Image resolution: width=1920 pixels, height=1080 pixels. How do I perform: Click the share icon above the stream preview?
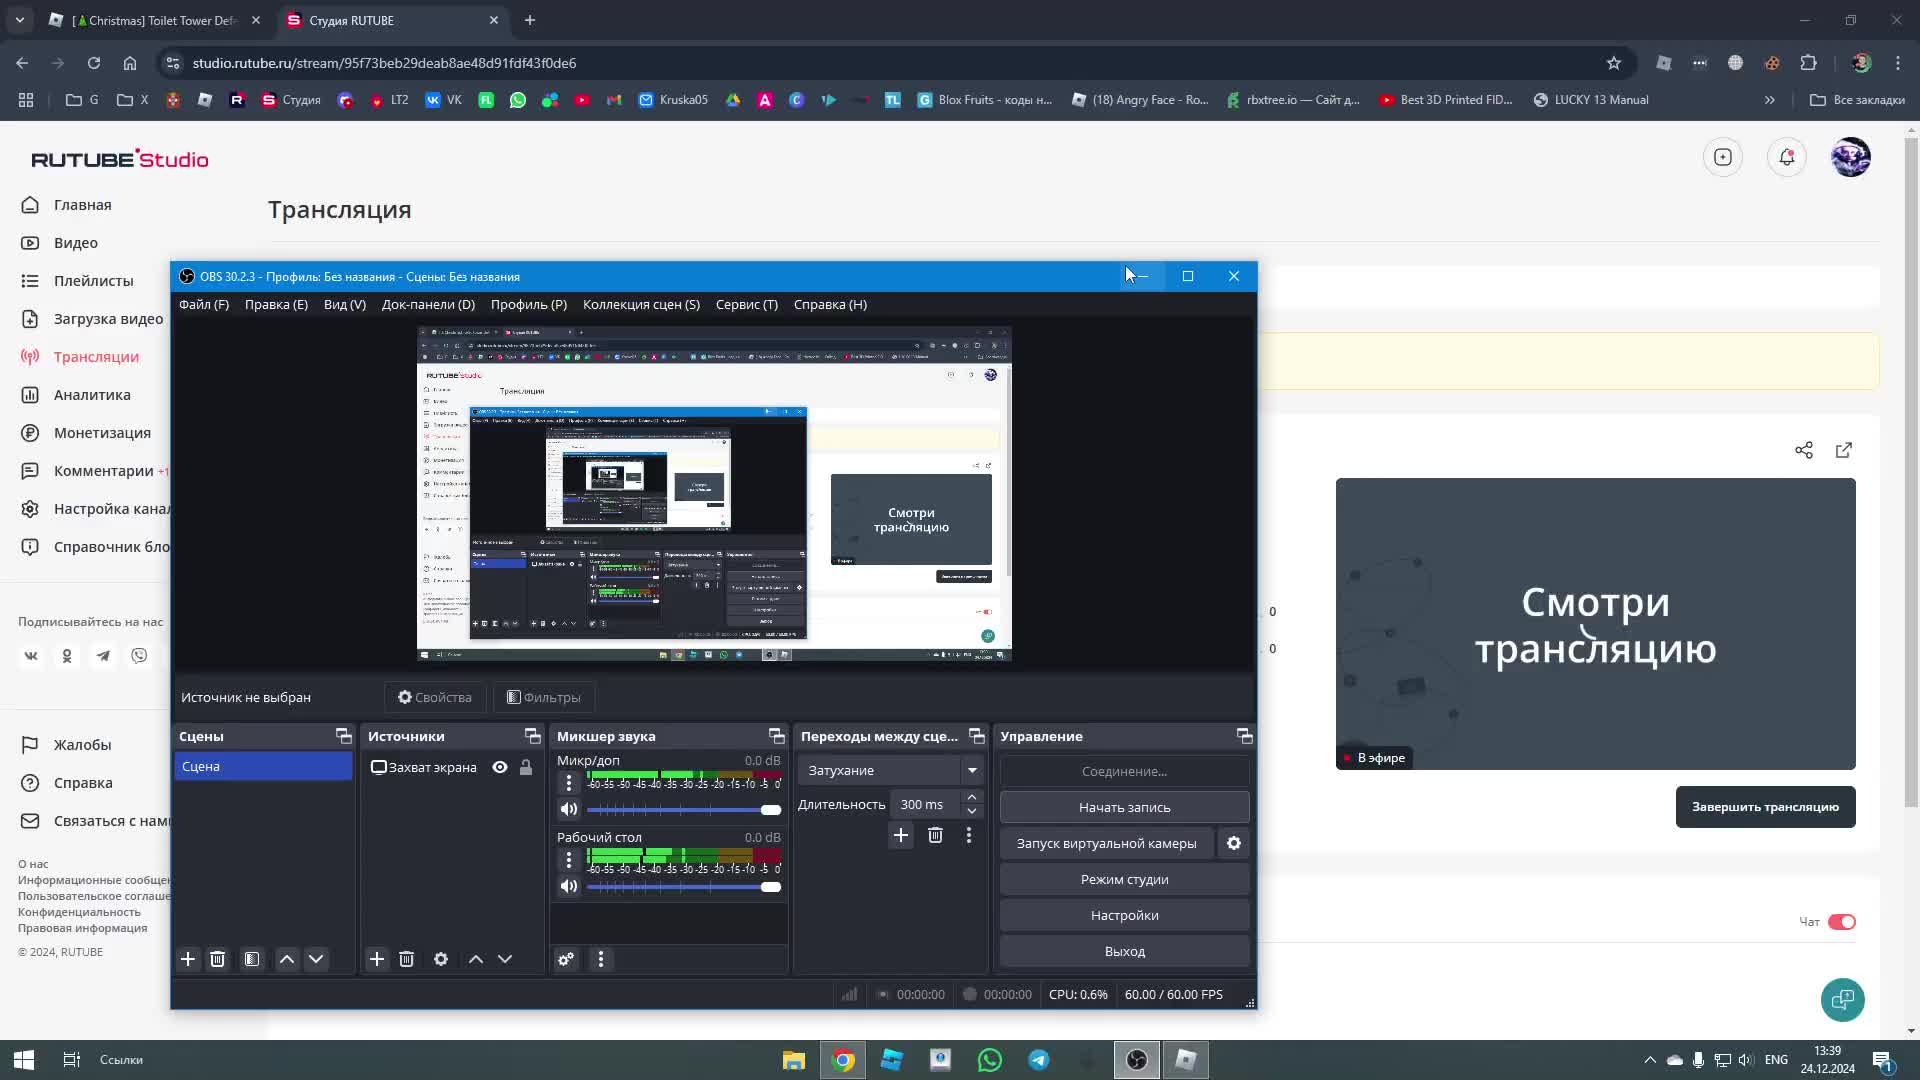[x=1804, y=450]
